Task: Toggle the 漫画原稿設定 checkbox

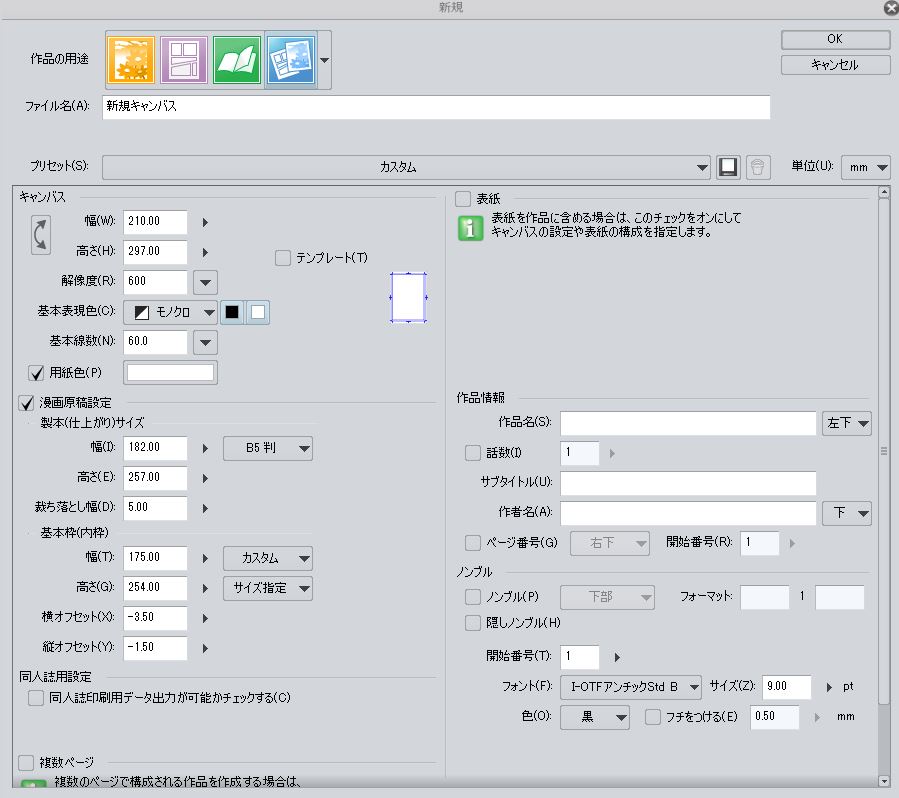Action: tap(26, 403)
